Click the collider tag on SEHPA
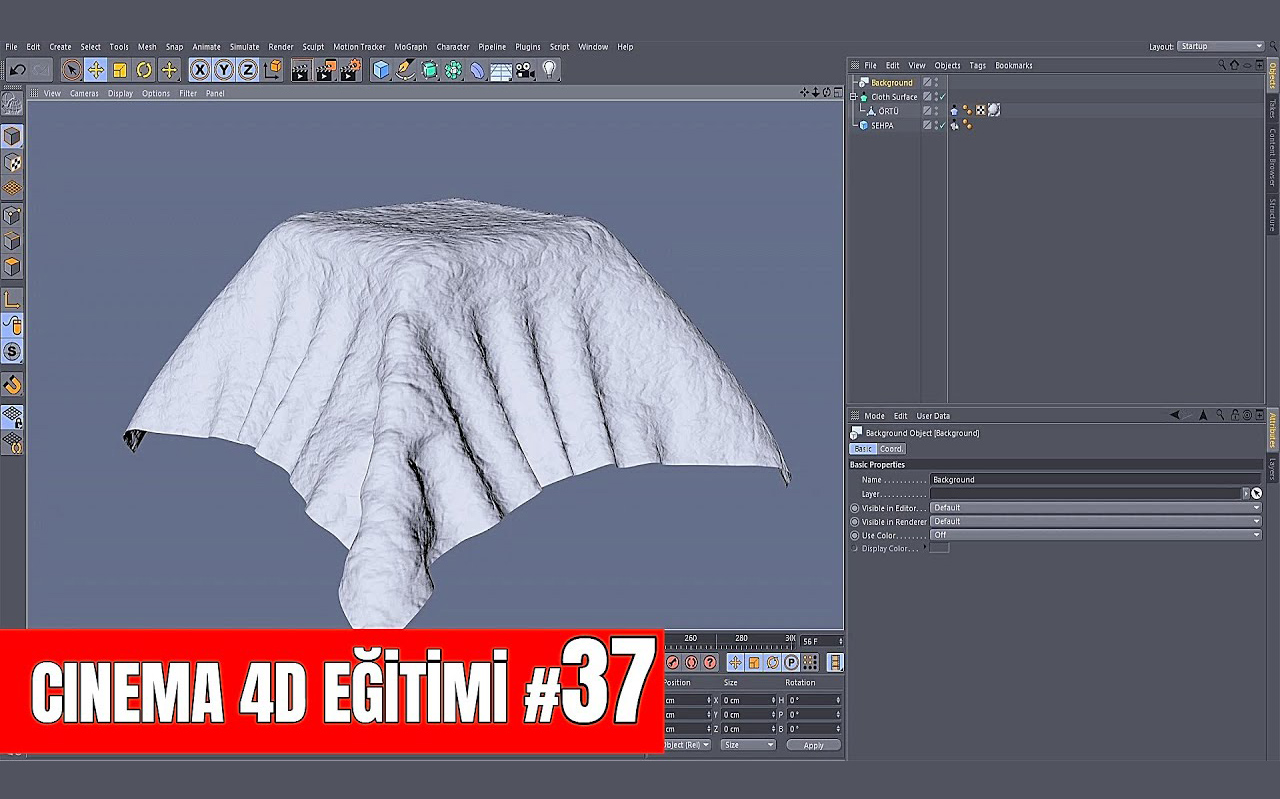This screenshot has width=1280, height=799. pos(954,125)
